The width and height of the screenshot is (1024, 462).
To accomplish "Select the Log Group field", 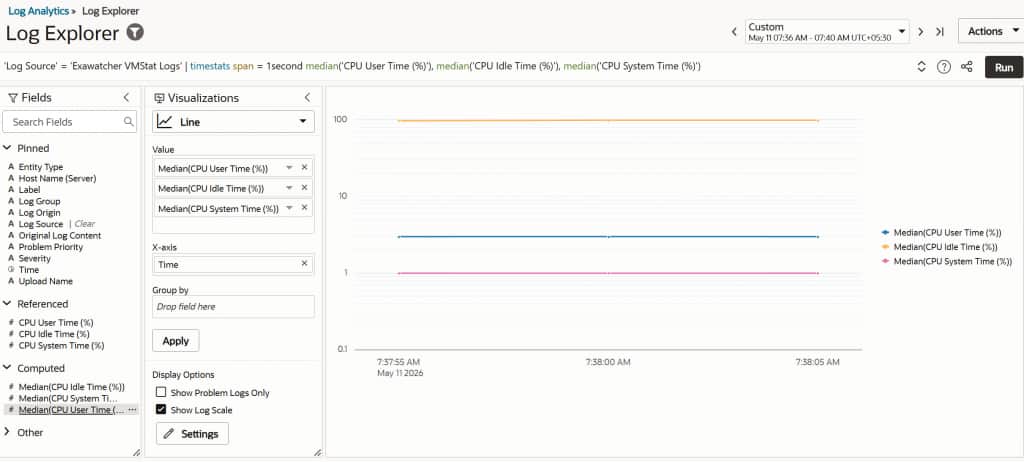I will [x=39, y=201].
